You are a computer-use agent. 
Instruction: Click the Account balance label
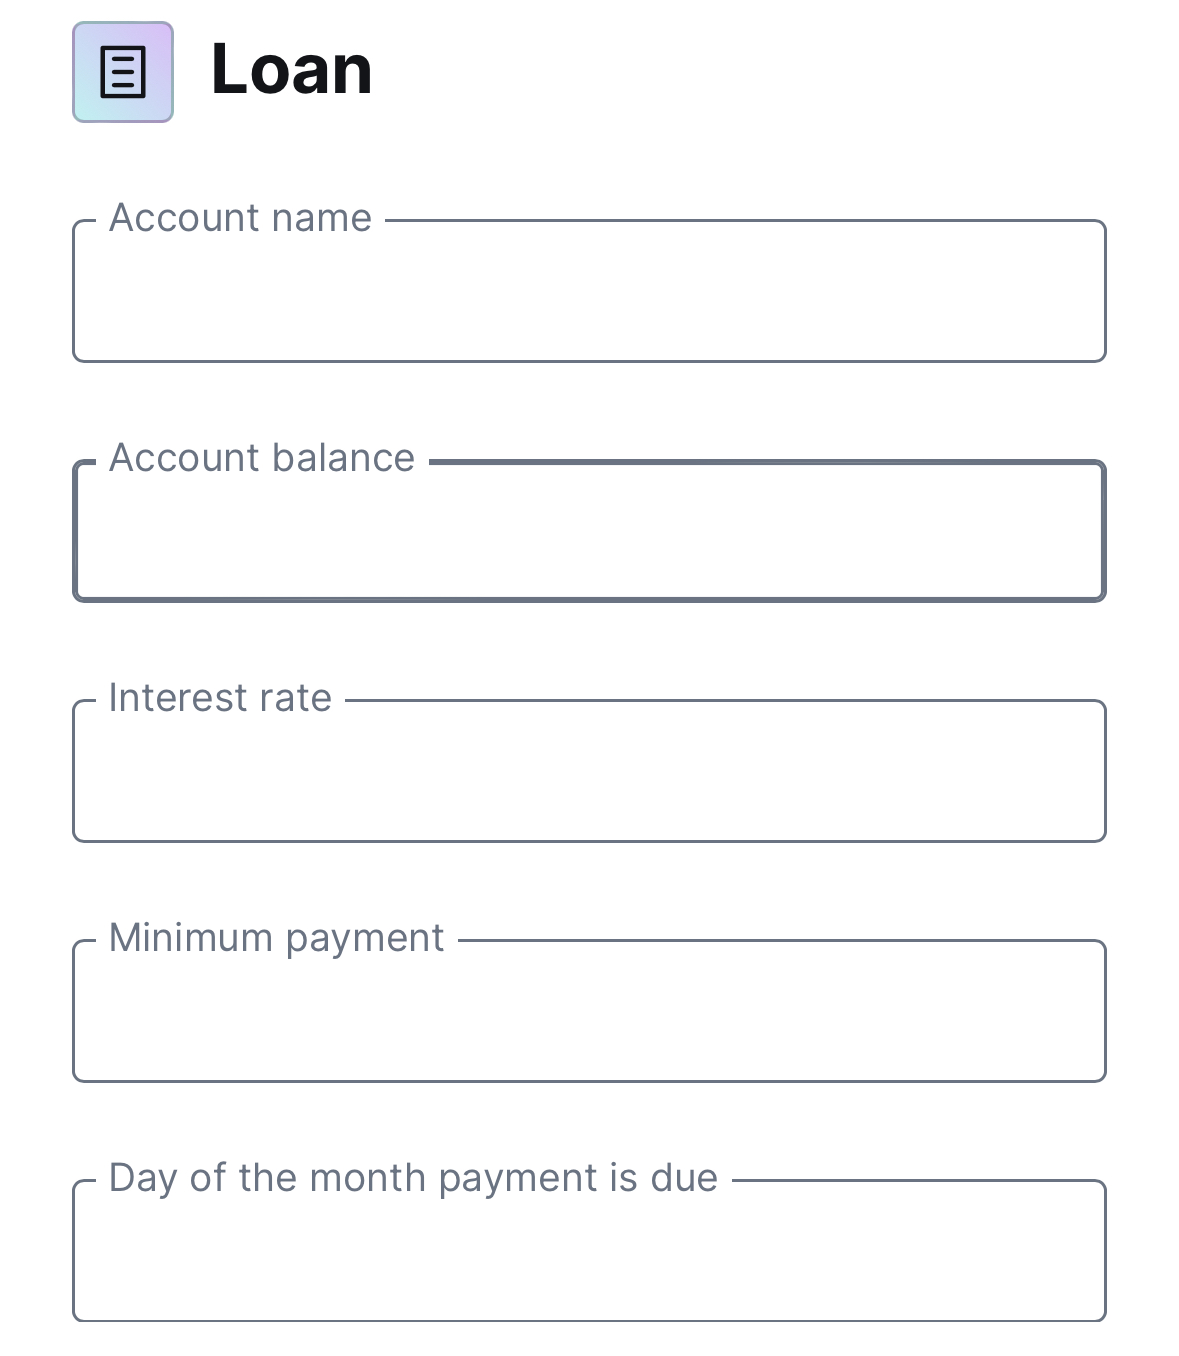coord(262,458)
